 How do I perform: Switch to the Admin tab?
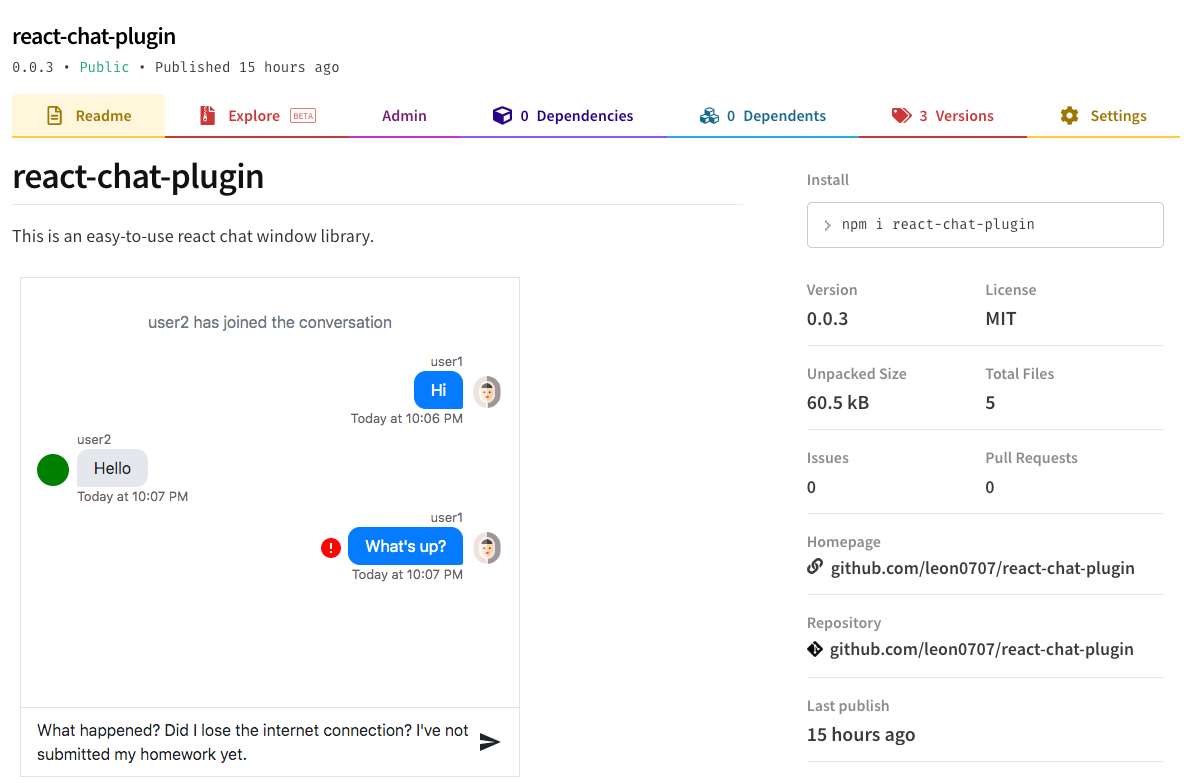tap(404, 115)
